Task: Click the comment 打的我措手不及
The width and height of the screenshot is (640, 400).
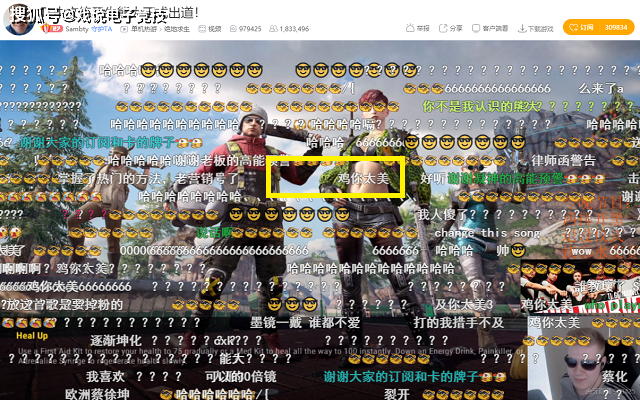Action: [459, 323]
